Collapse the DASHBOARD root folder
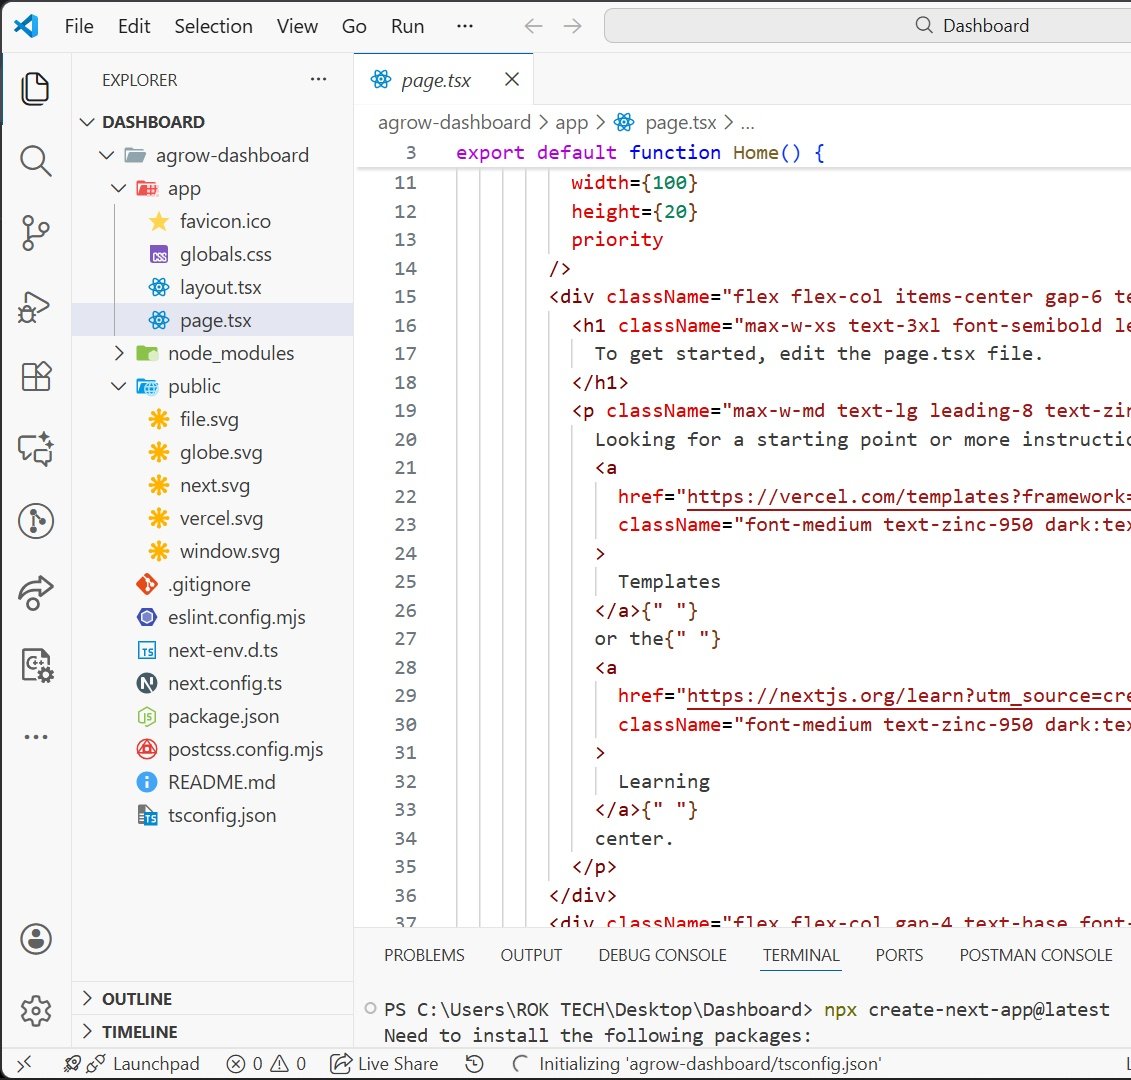This screenshot has width=1131, height=1080. 87,122
